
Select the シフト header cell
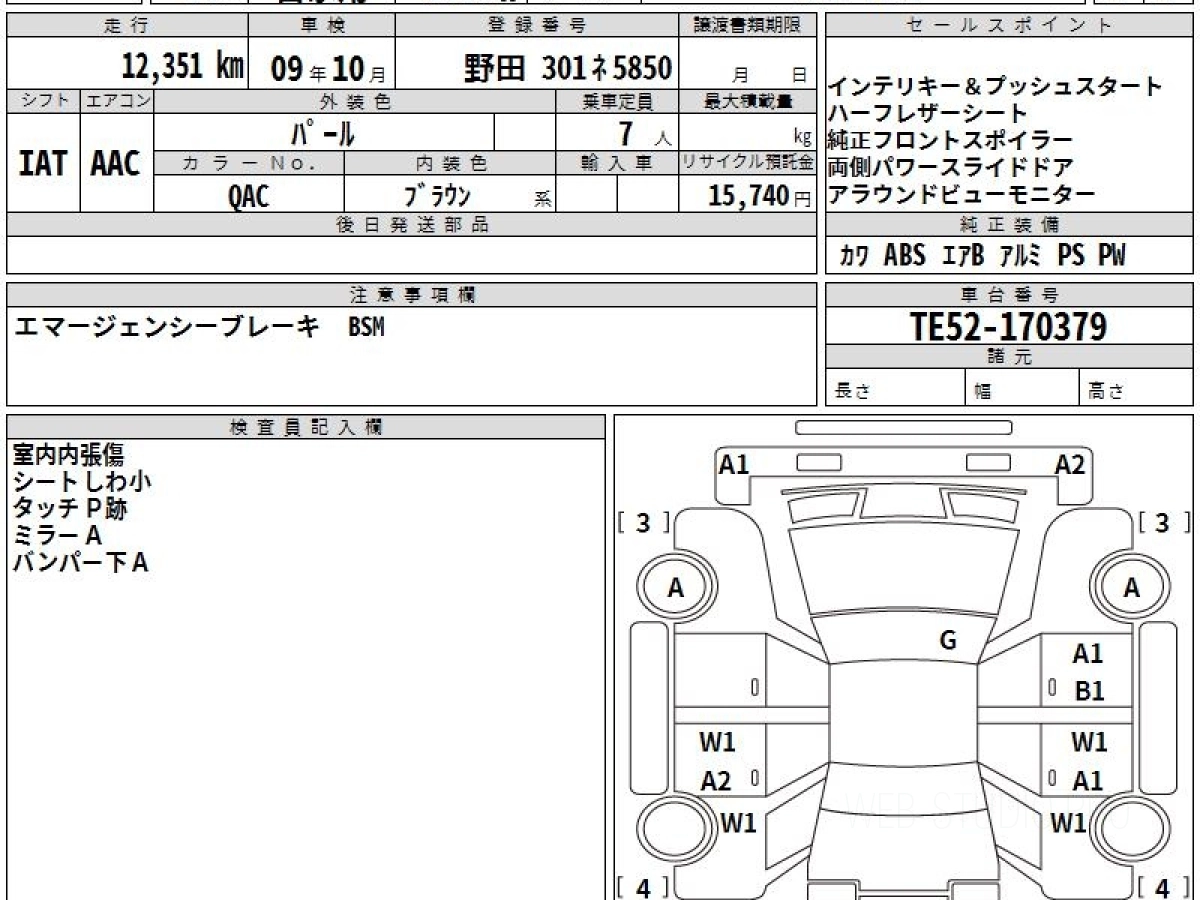tap(43, 101)
